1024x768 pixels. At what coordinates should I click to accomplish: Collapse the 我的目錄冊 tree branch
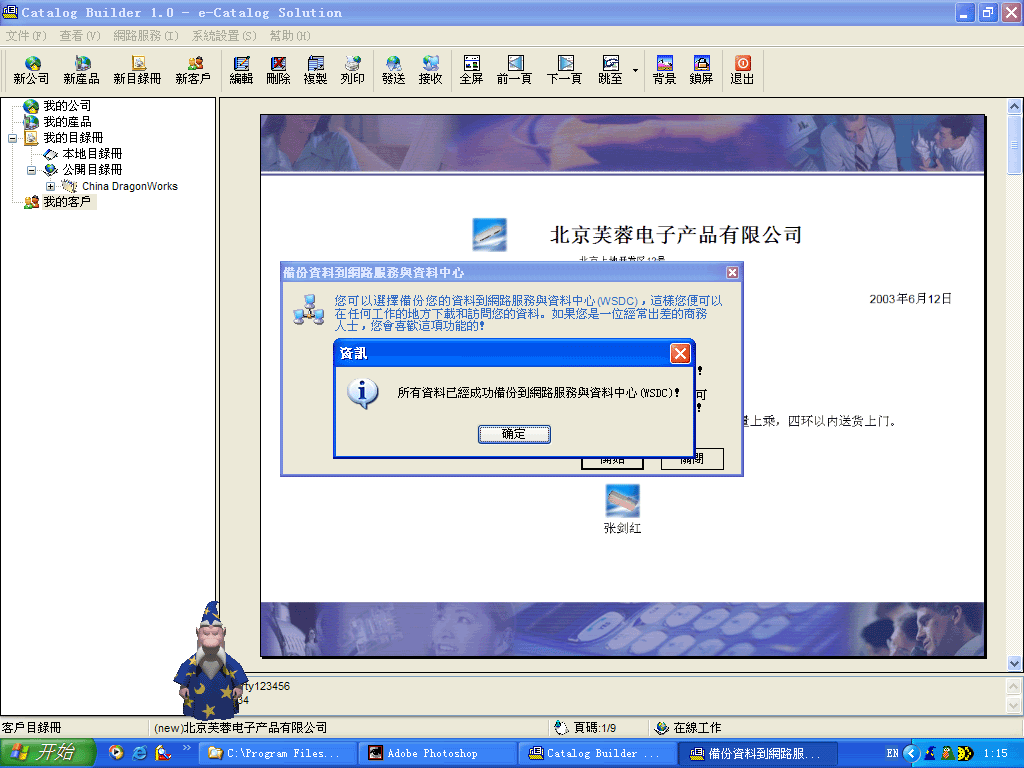(12, 138)
